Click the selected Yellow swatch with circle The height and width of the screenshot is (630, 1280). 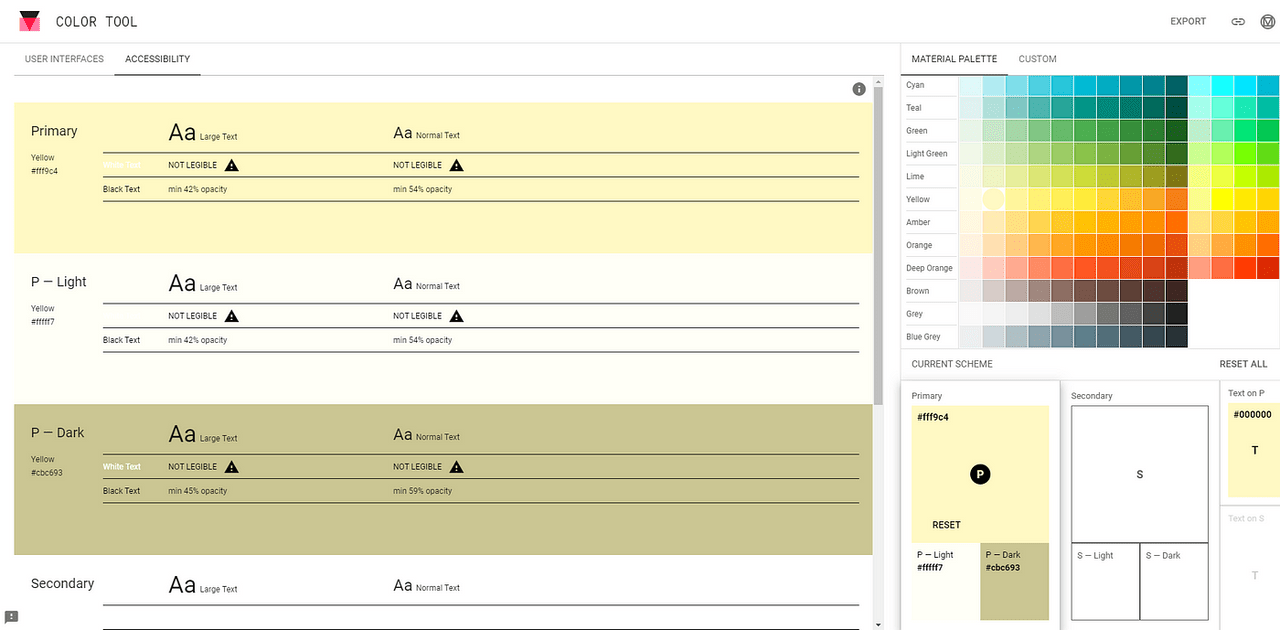[x=993, y=200]
